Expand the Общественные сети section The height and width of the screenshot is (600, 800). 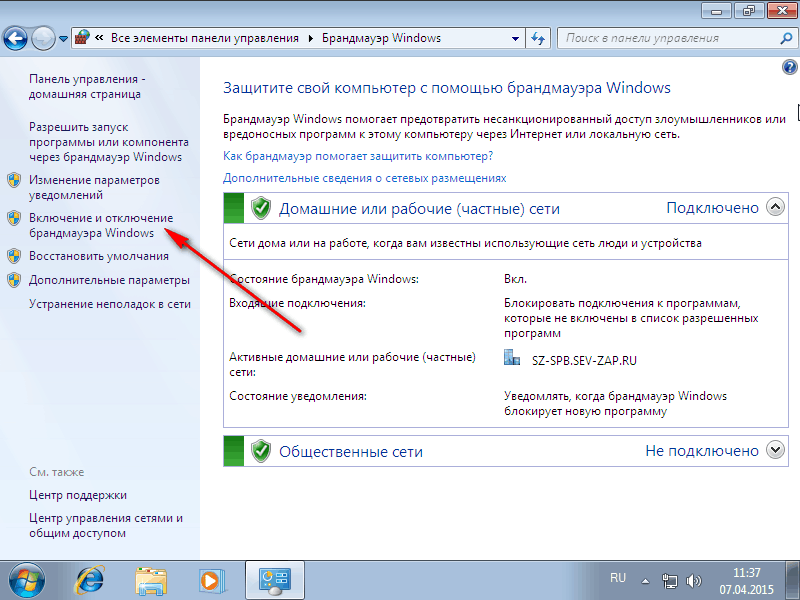pyautogui.click(x=776, y=451)
